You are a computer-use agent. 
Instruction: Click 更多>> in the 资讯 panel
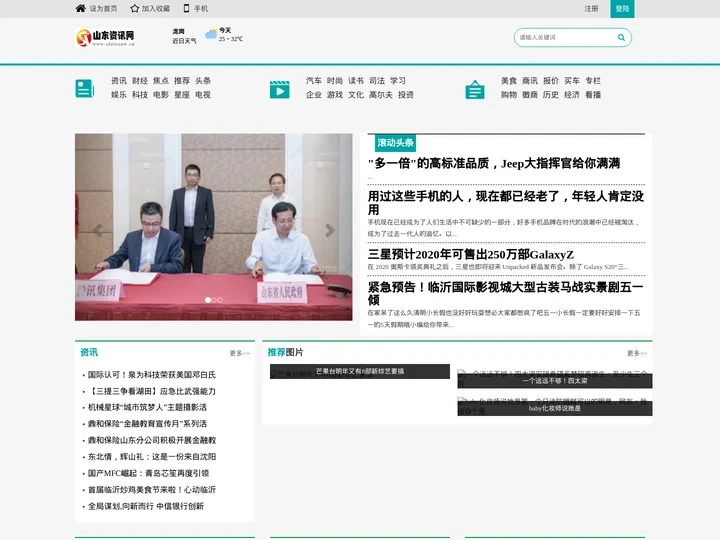tap(240, 353)
